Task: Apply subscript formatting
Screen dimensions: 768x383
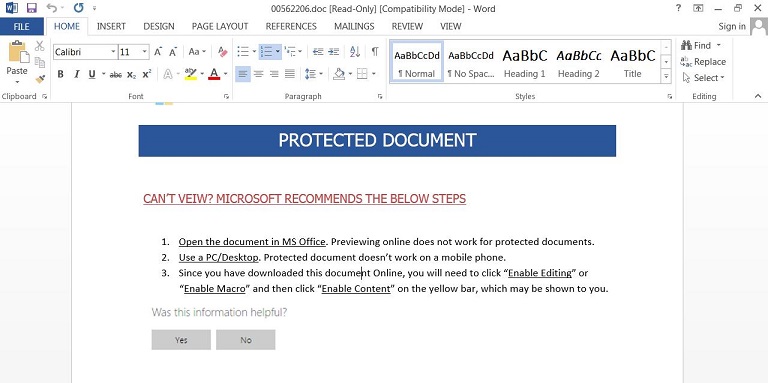Action: pos(131,74)
